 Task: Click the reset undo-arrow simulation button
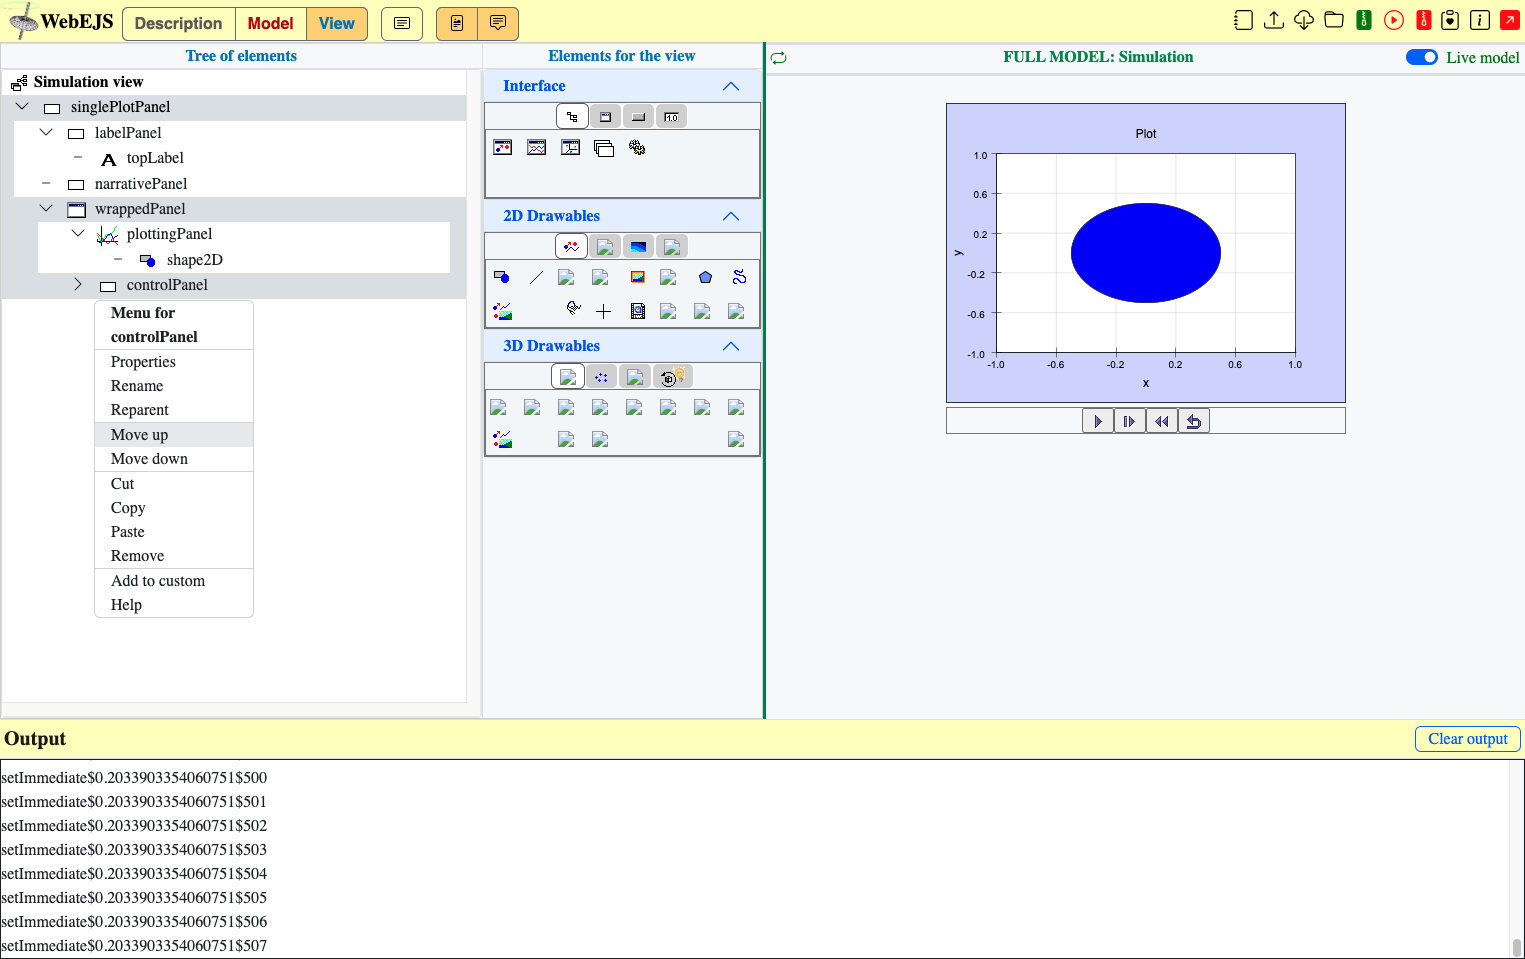click(1194, 421)
